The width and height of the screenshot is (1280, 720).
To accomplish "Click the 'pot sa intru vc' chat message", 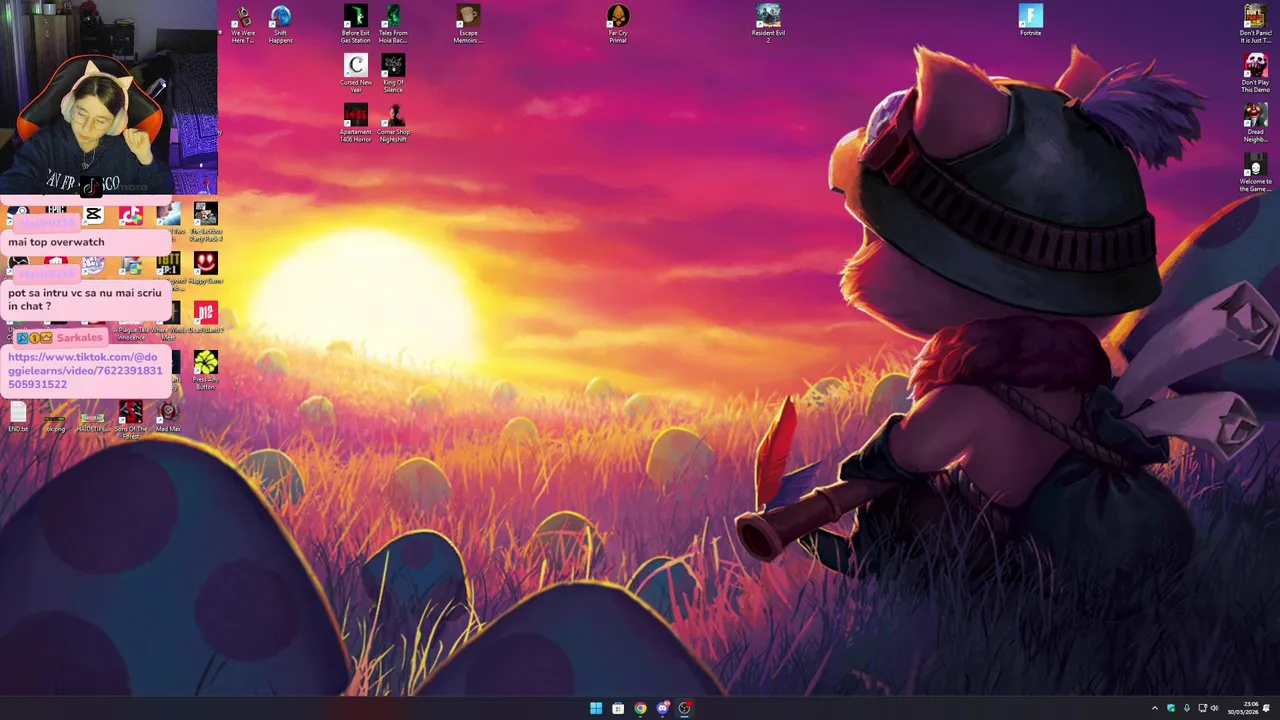I will coord(84,299).
